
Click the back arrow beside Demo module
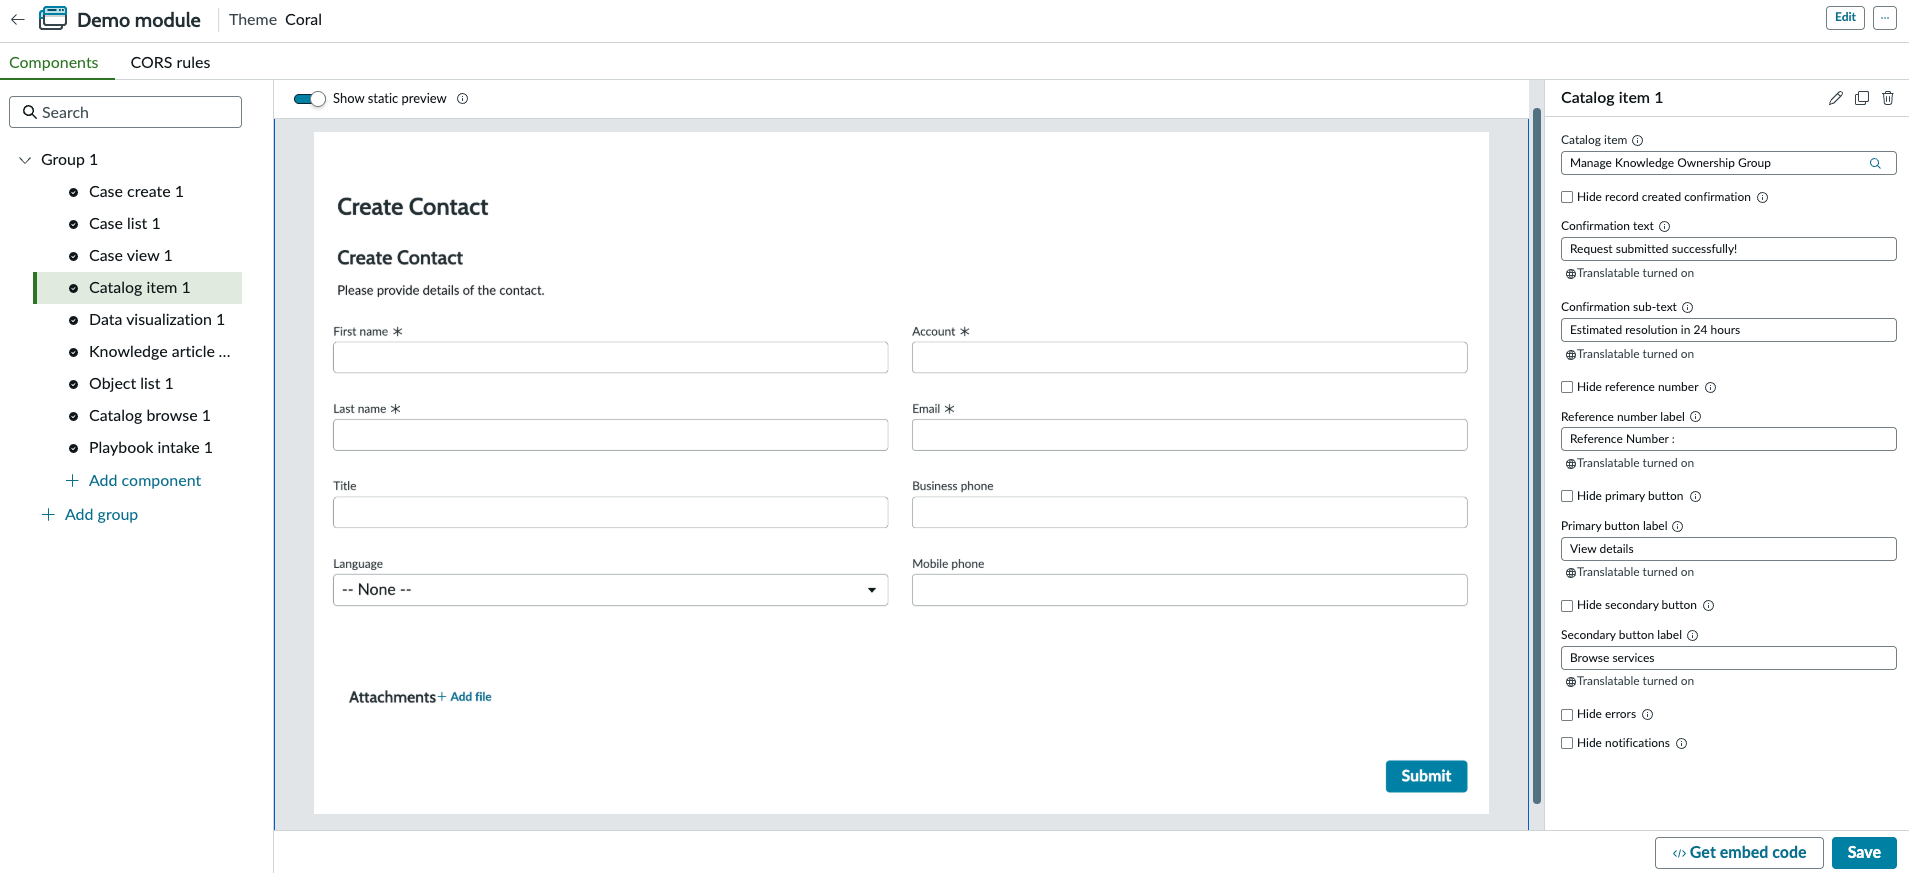(x=17, y=19)
